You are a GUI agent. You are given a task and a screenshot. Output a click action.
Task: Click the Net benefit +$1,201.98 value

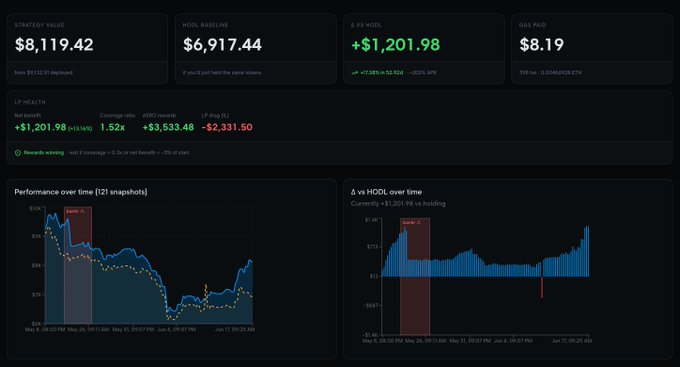point(40,128)
